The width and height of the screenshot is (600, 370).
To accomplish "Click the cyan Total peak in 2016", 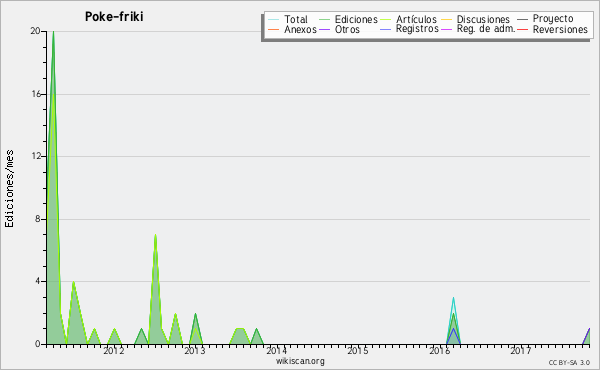I will pos(453,298).
